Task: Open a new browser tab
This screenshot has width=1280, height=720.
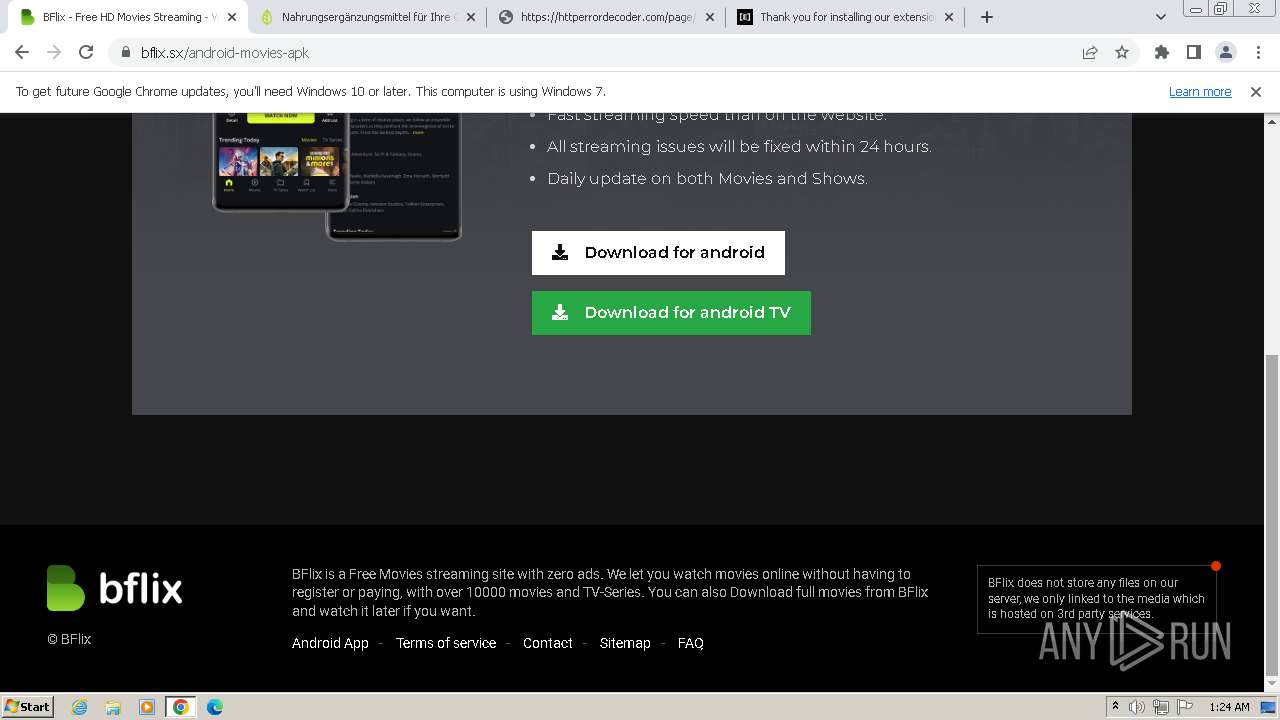Action: click(987, 17)
